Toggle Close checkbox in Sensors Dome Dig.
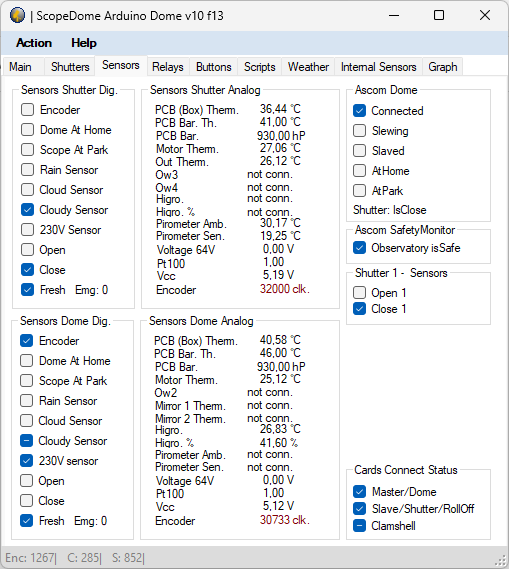The height and width of the screenshot is (569, 509). pos(26,501)
